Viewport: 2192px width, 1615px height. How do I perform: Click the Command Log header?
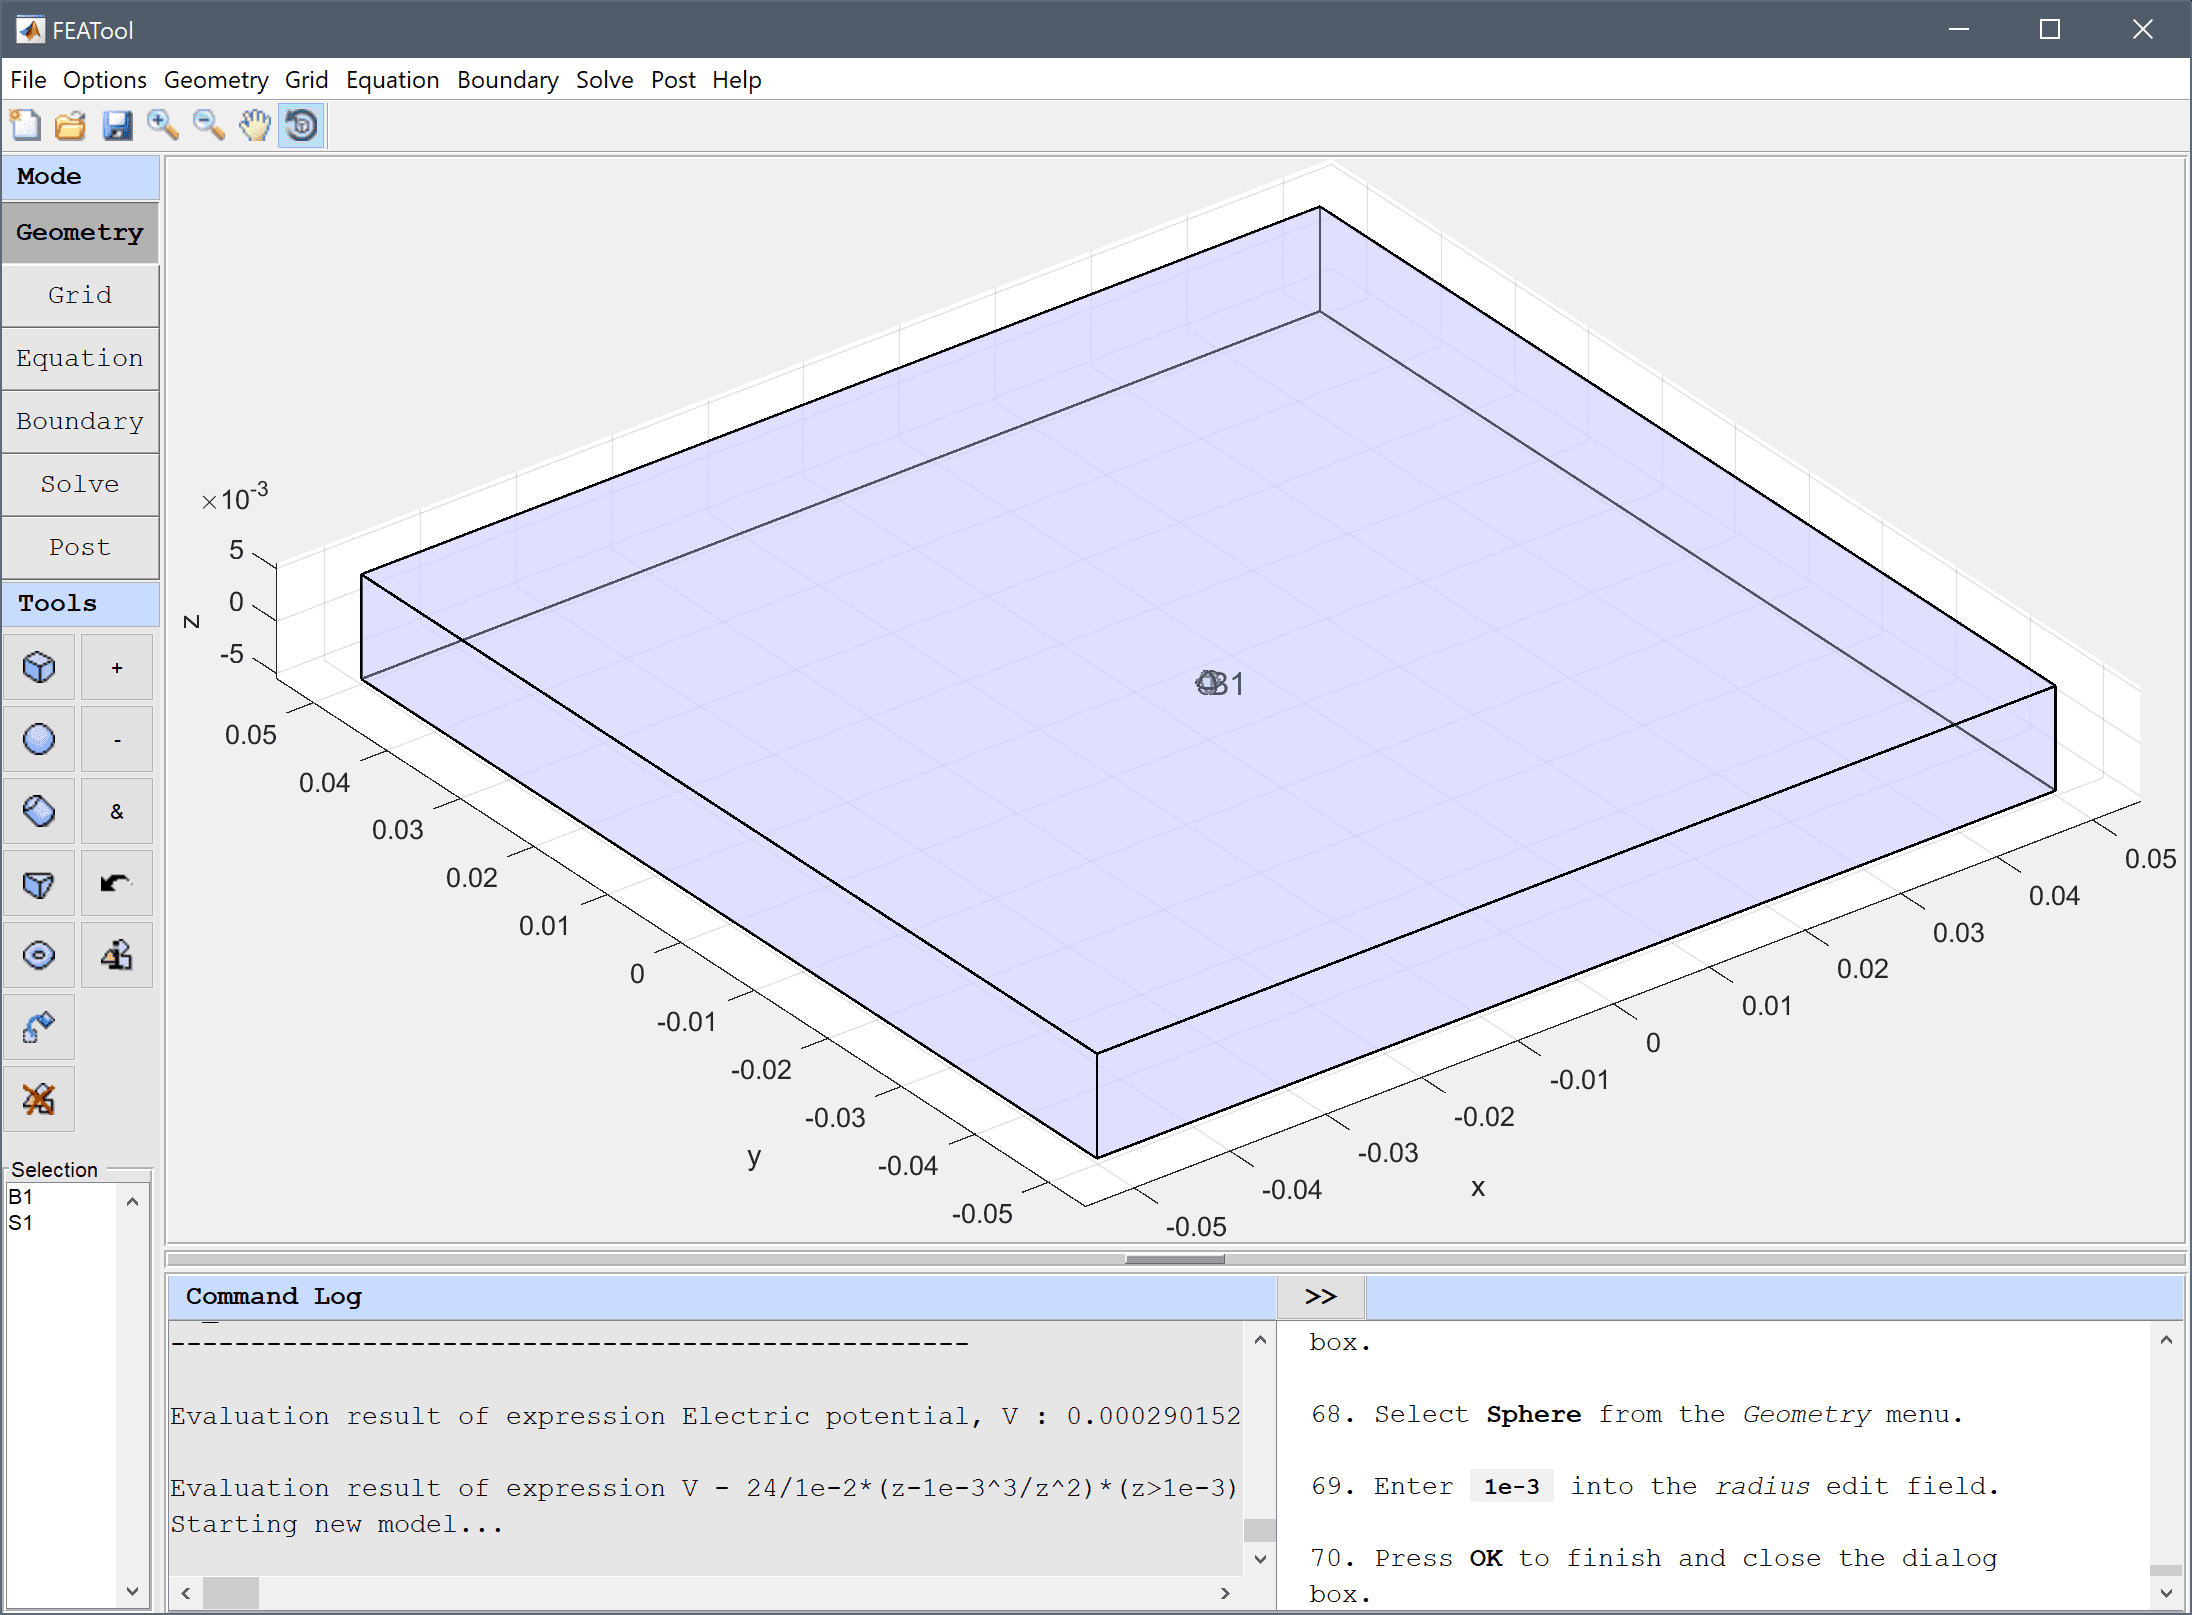tap(722, 1296)
